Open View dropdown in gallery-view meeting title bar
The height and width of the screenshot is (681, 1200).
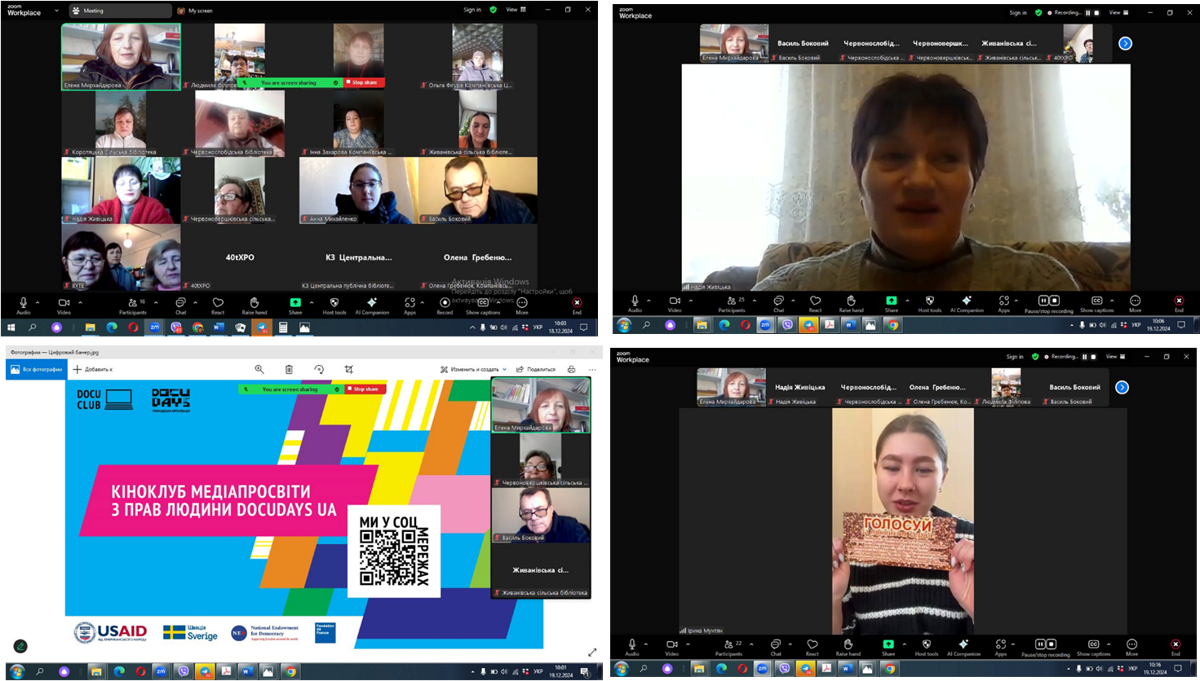514,10
